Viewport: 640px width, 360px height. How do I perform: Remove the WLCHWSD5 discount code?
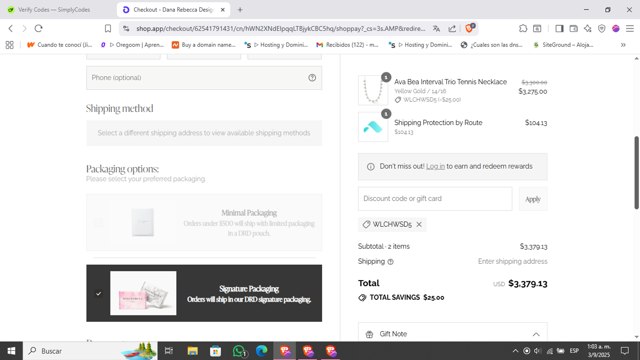point(419,224)
